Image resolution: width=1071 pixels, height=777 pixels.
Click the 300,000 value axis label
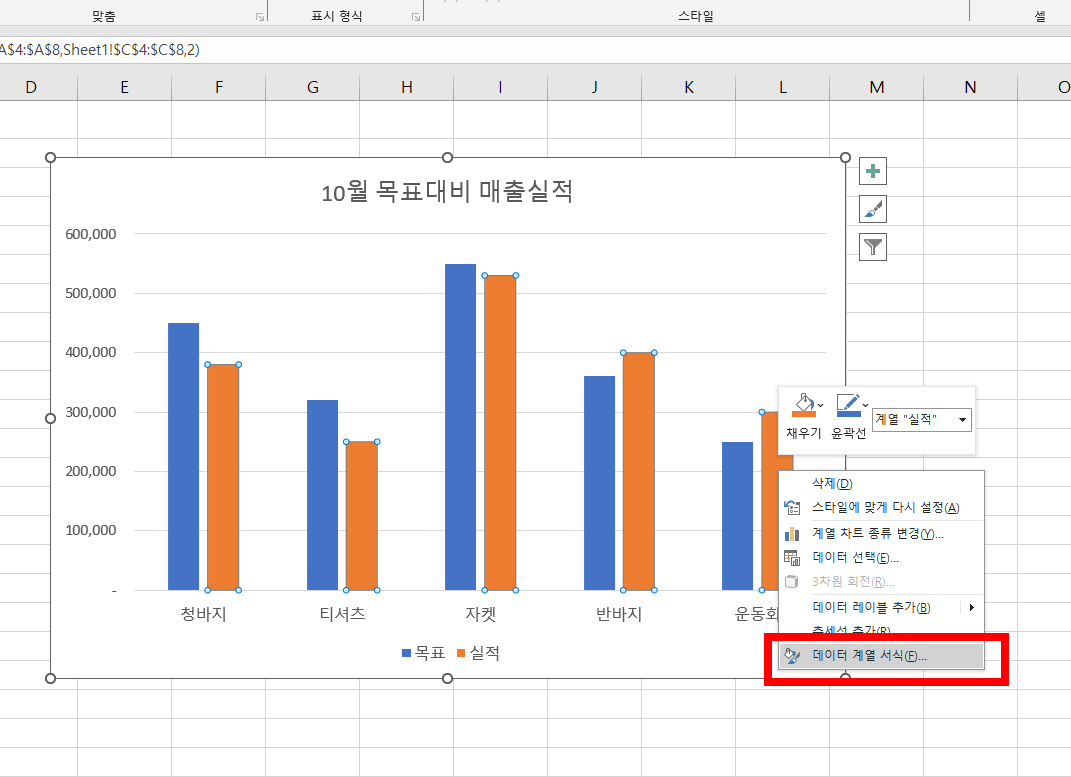pos(91,412)
